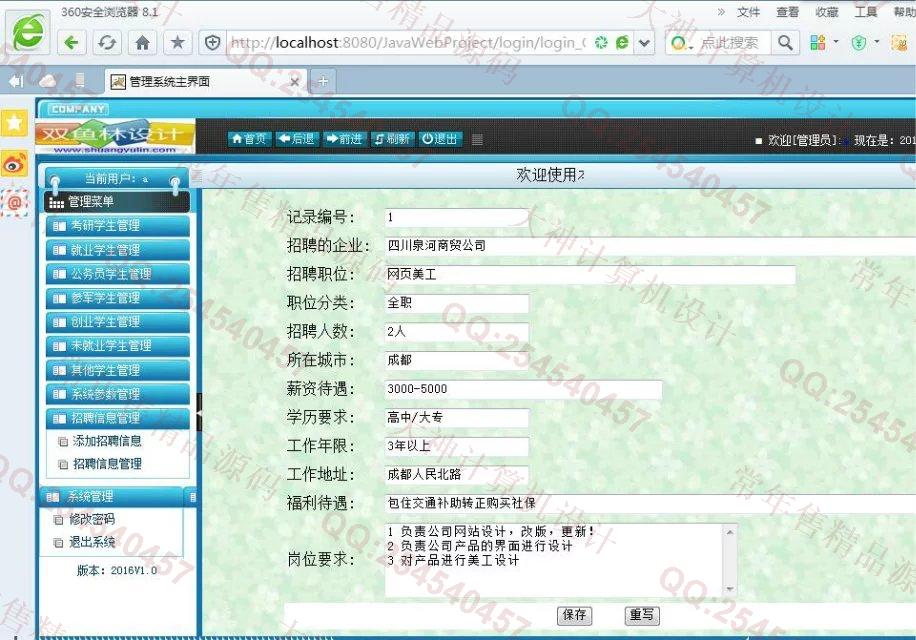Expand the 就业学生管理 menu section
Screen dimensions: 916x640
tap(117, 250)
